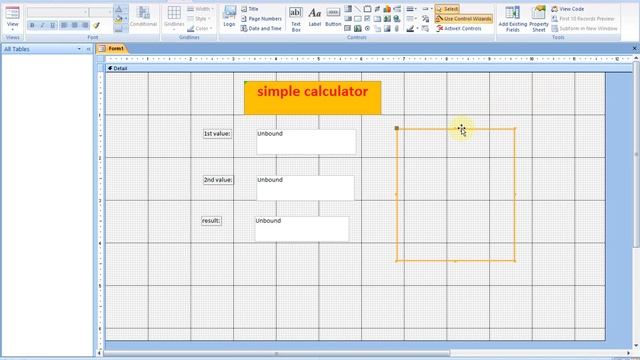
Task: Toggle Italic formatting
Action: click(42, 25)
